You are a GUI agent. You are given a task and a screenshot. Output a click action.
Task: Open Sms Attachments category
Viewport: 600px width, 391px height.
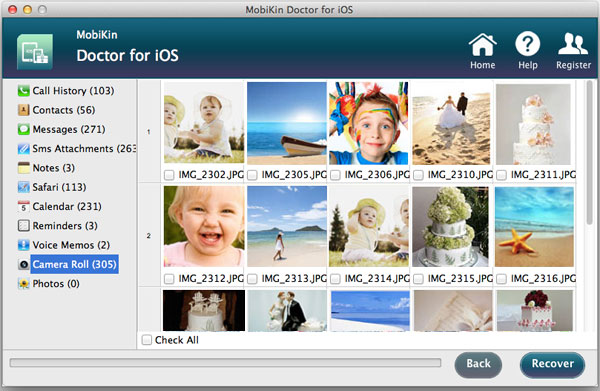tap(84, 148)
